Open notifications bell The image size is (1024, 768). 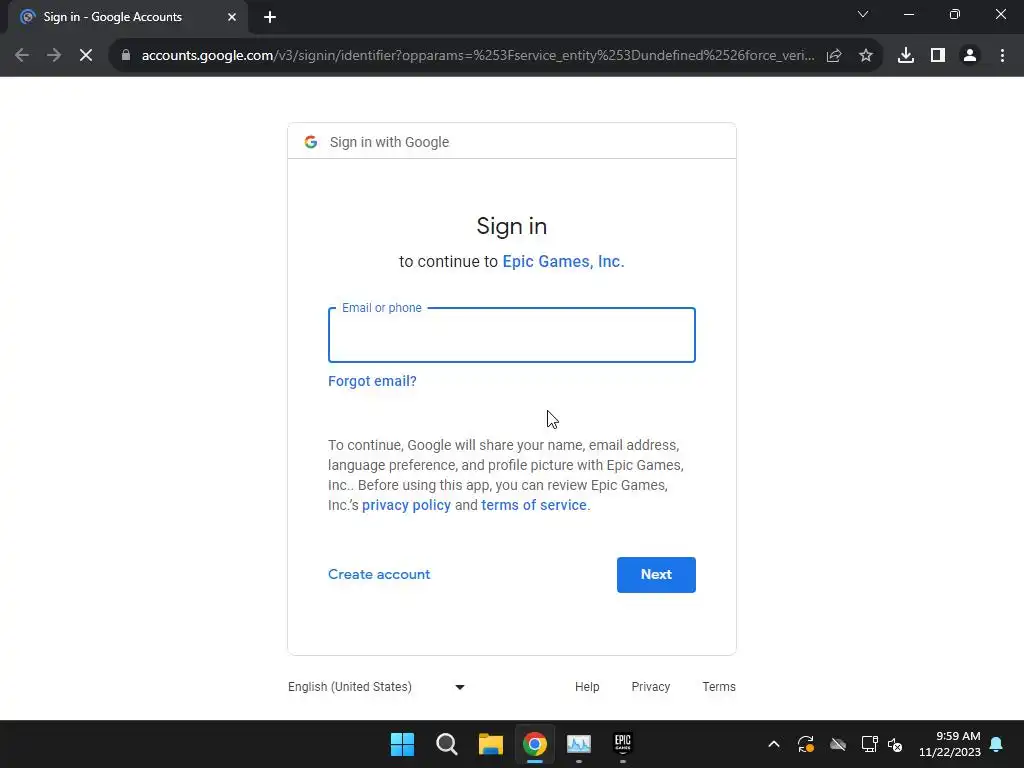[x=997, y=744]
